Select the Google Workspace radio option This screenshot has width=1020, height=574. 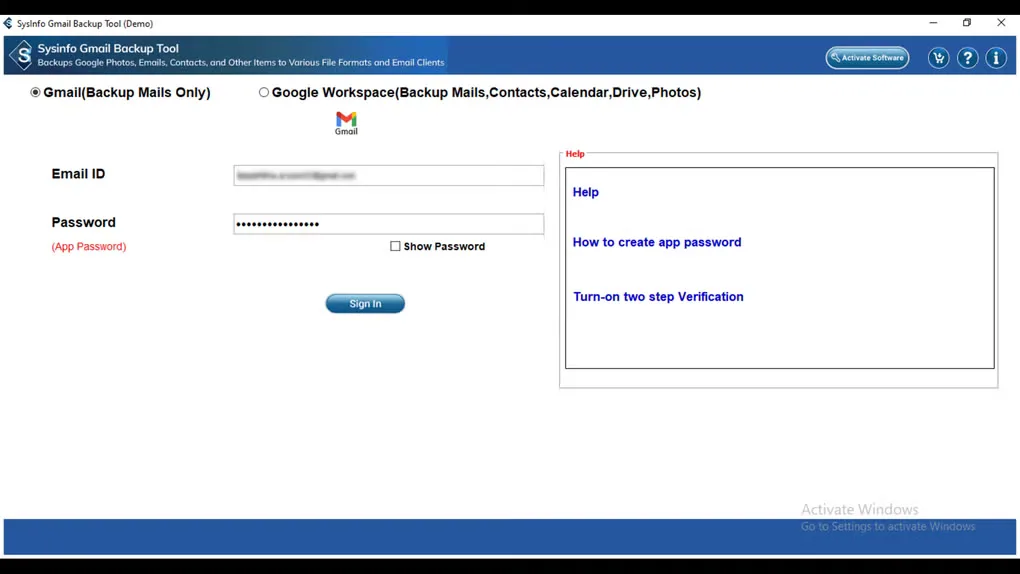click(263, 92)
